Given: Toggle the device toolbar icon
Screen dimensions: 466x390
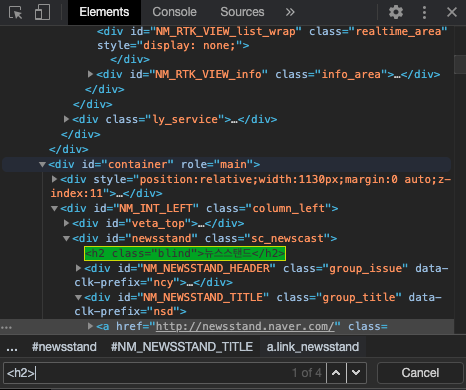Looking at the screenshot, I should [x=43, y=12].
